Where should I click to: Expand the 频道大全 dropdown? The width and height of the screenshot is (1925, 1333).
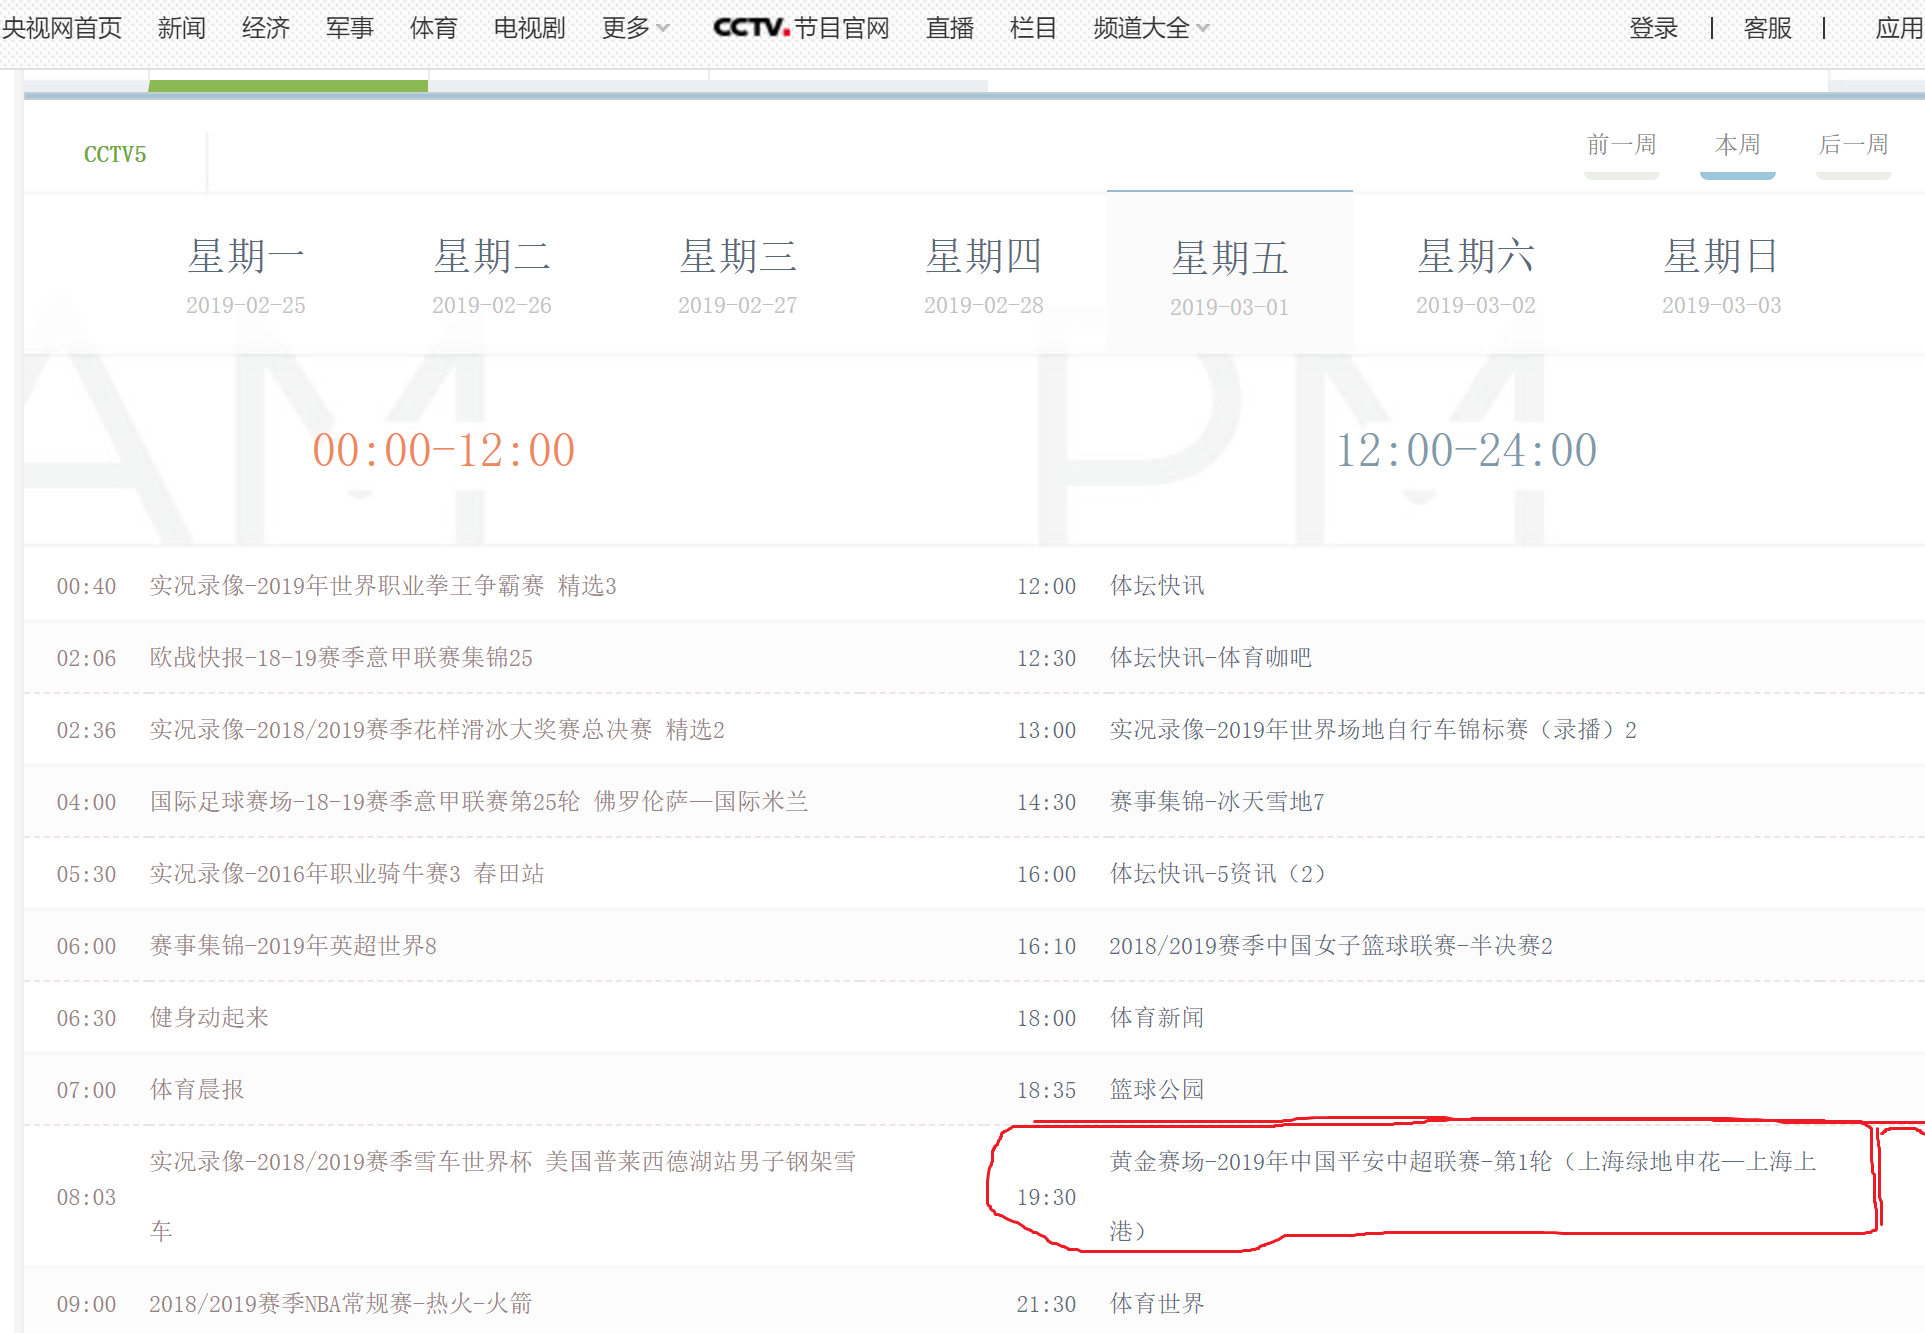(x=1152, y=28)
